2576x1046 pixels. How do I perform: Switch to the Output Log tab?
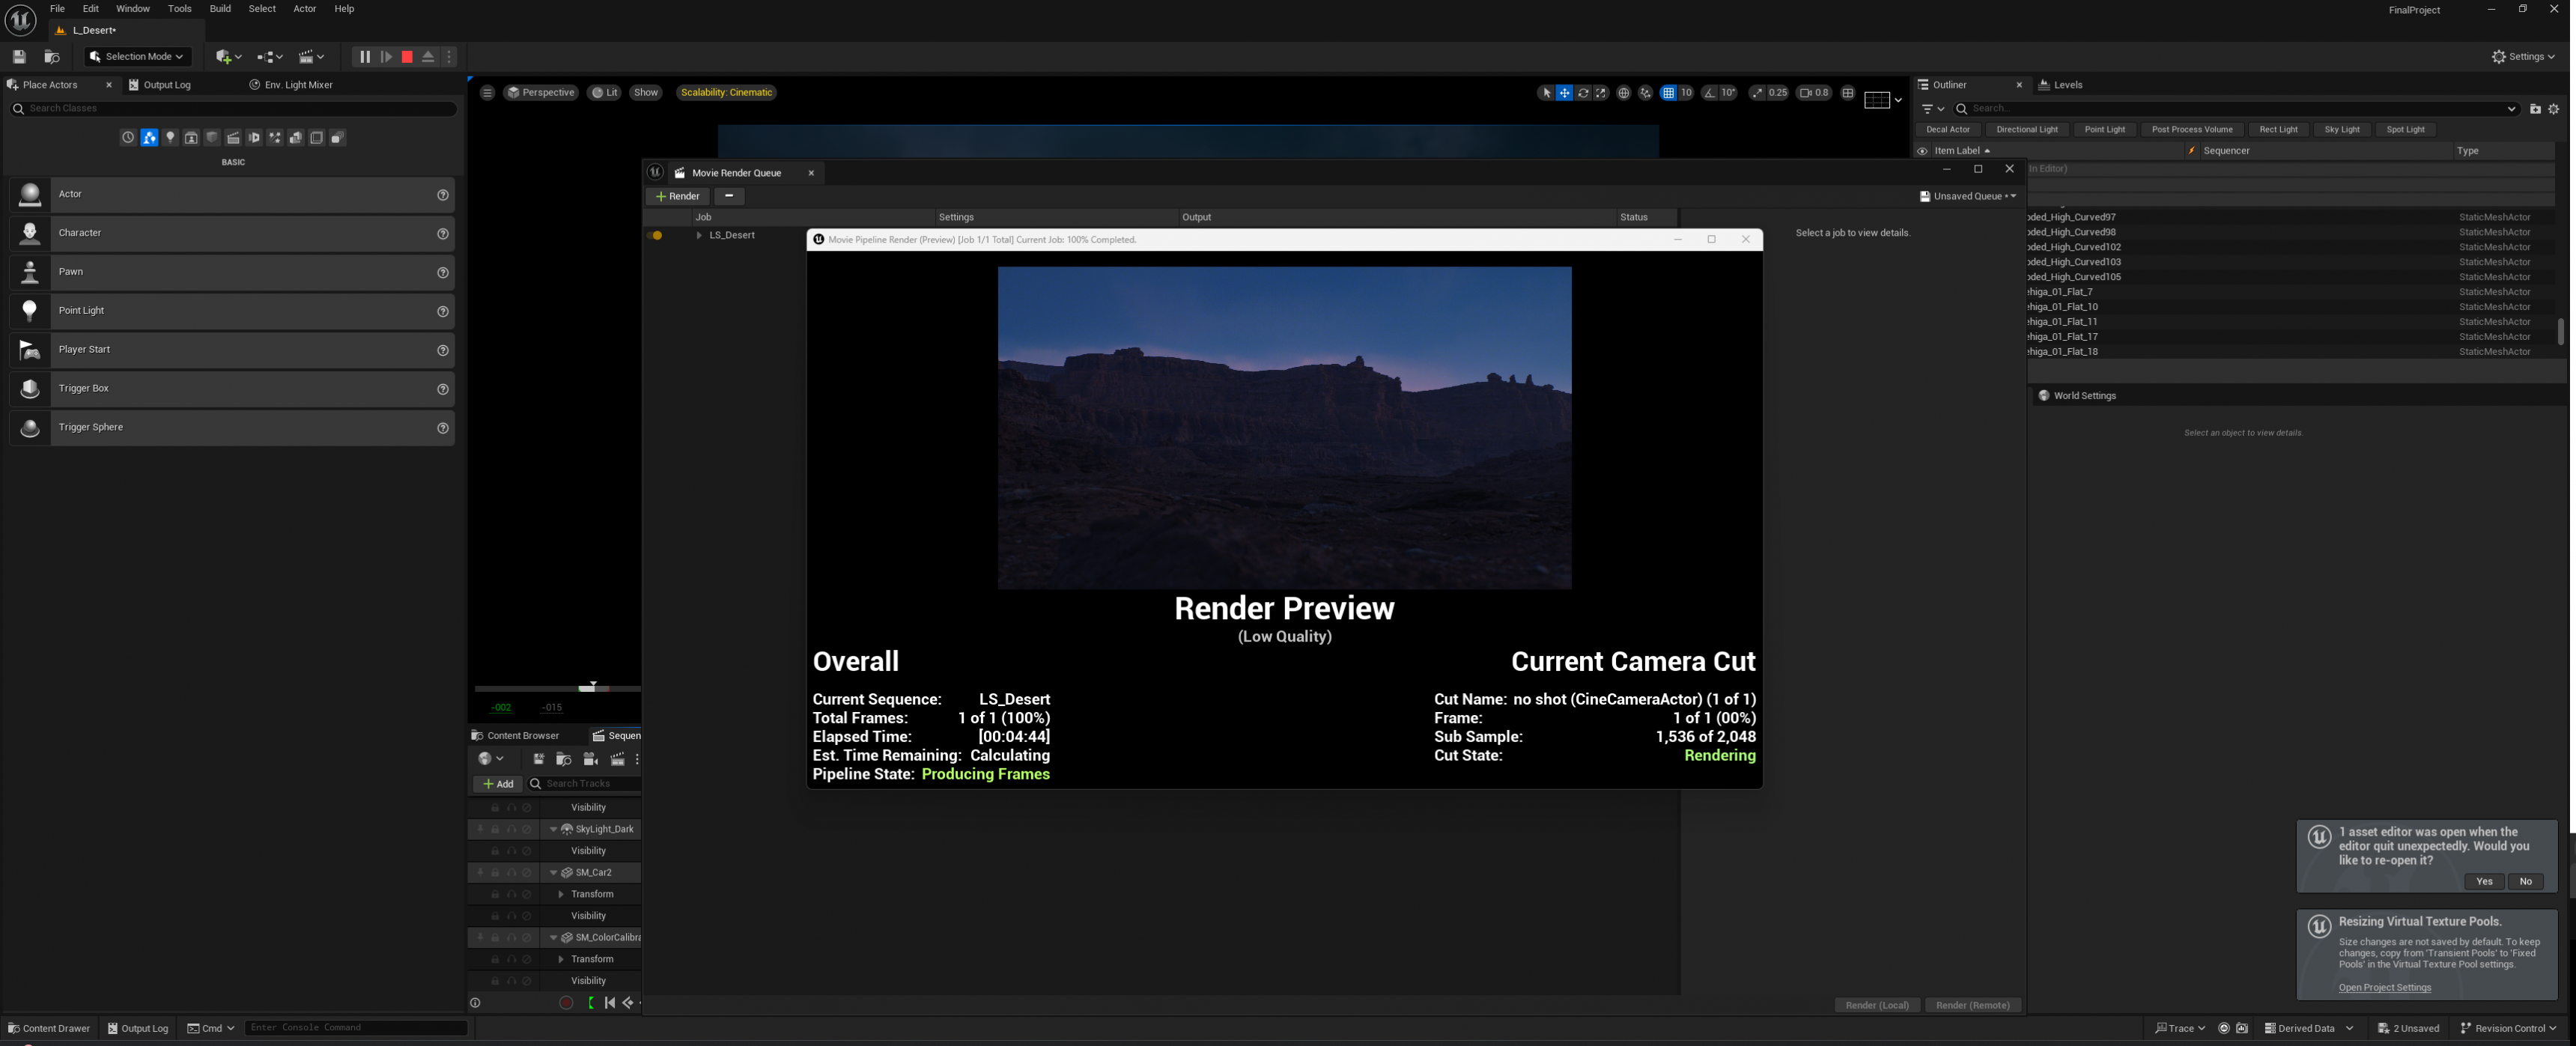[x=159, y=85]
